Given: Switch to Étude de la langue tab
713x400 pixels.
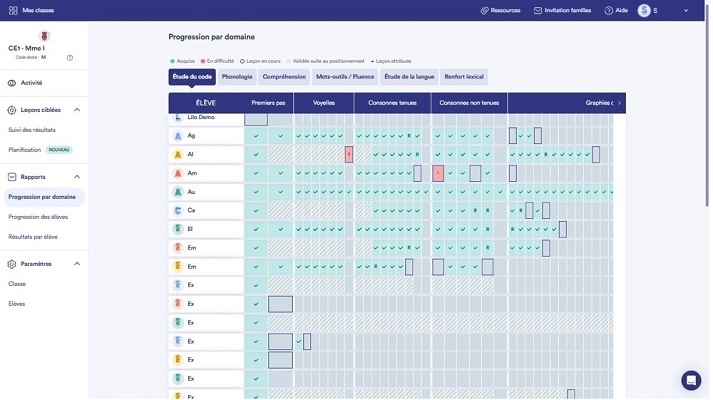Looking at the screenshot, I should pyautogui.click(x=409, y=77).
